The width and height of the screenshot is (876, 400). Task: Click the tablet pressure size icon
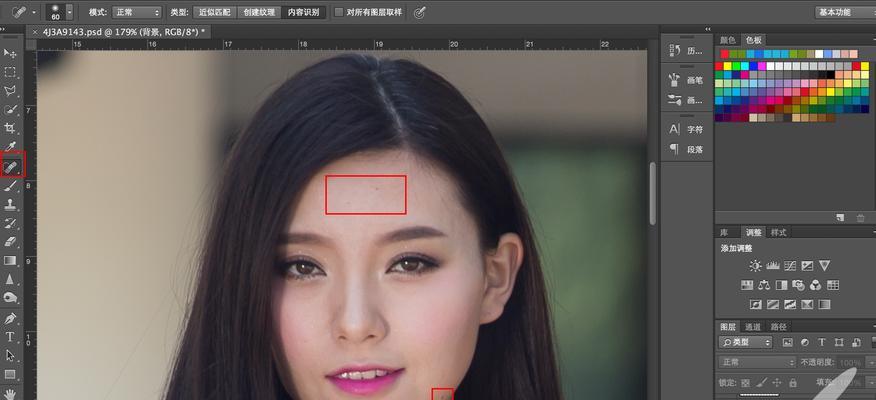point(420,12)
